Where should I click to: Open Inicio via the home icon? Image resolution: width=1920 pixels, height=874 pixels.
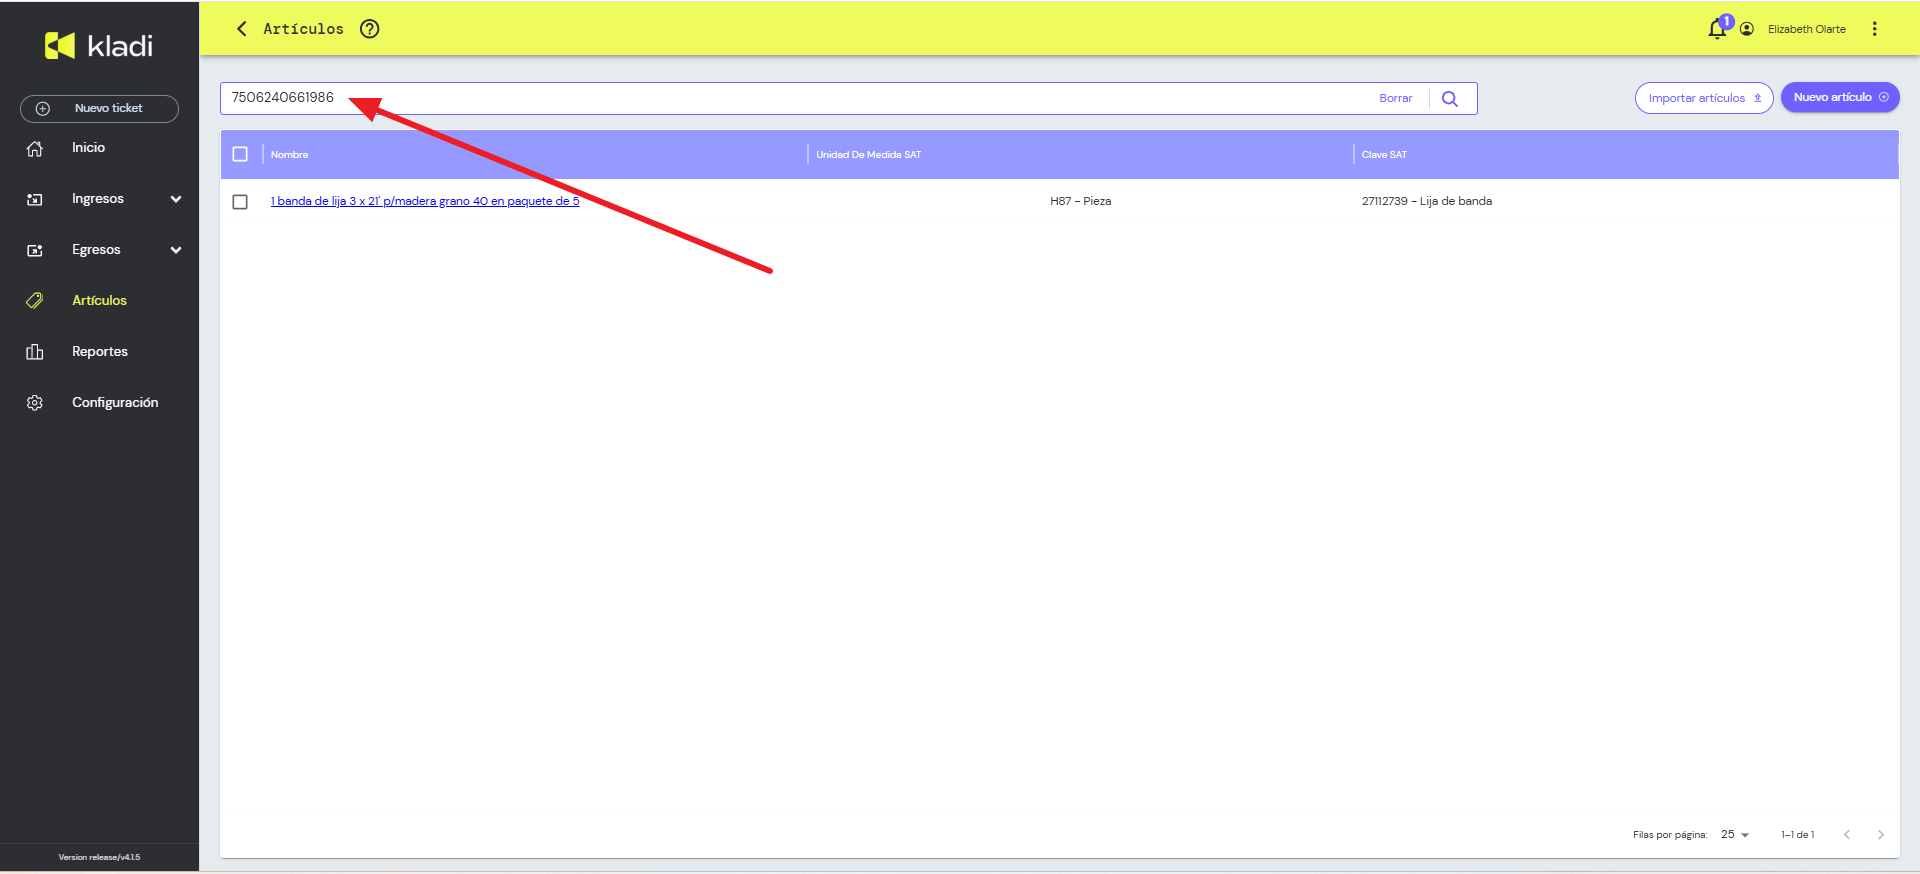click(x=35, y=148)
